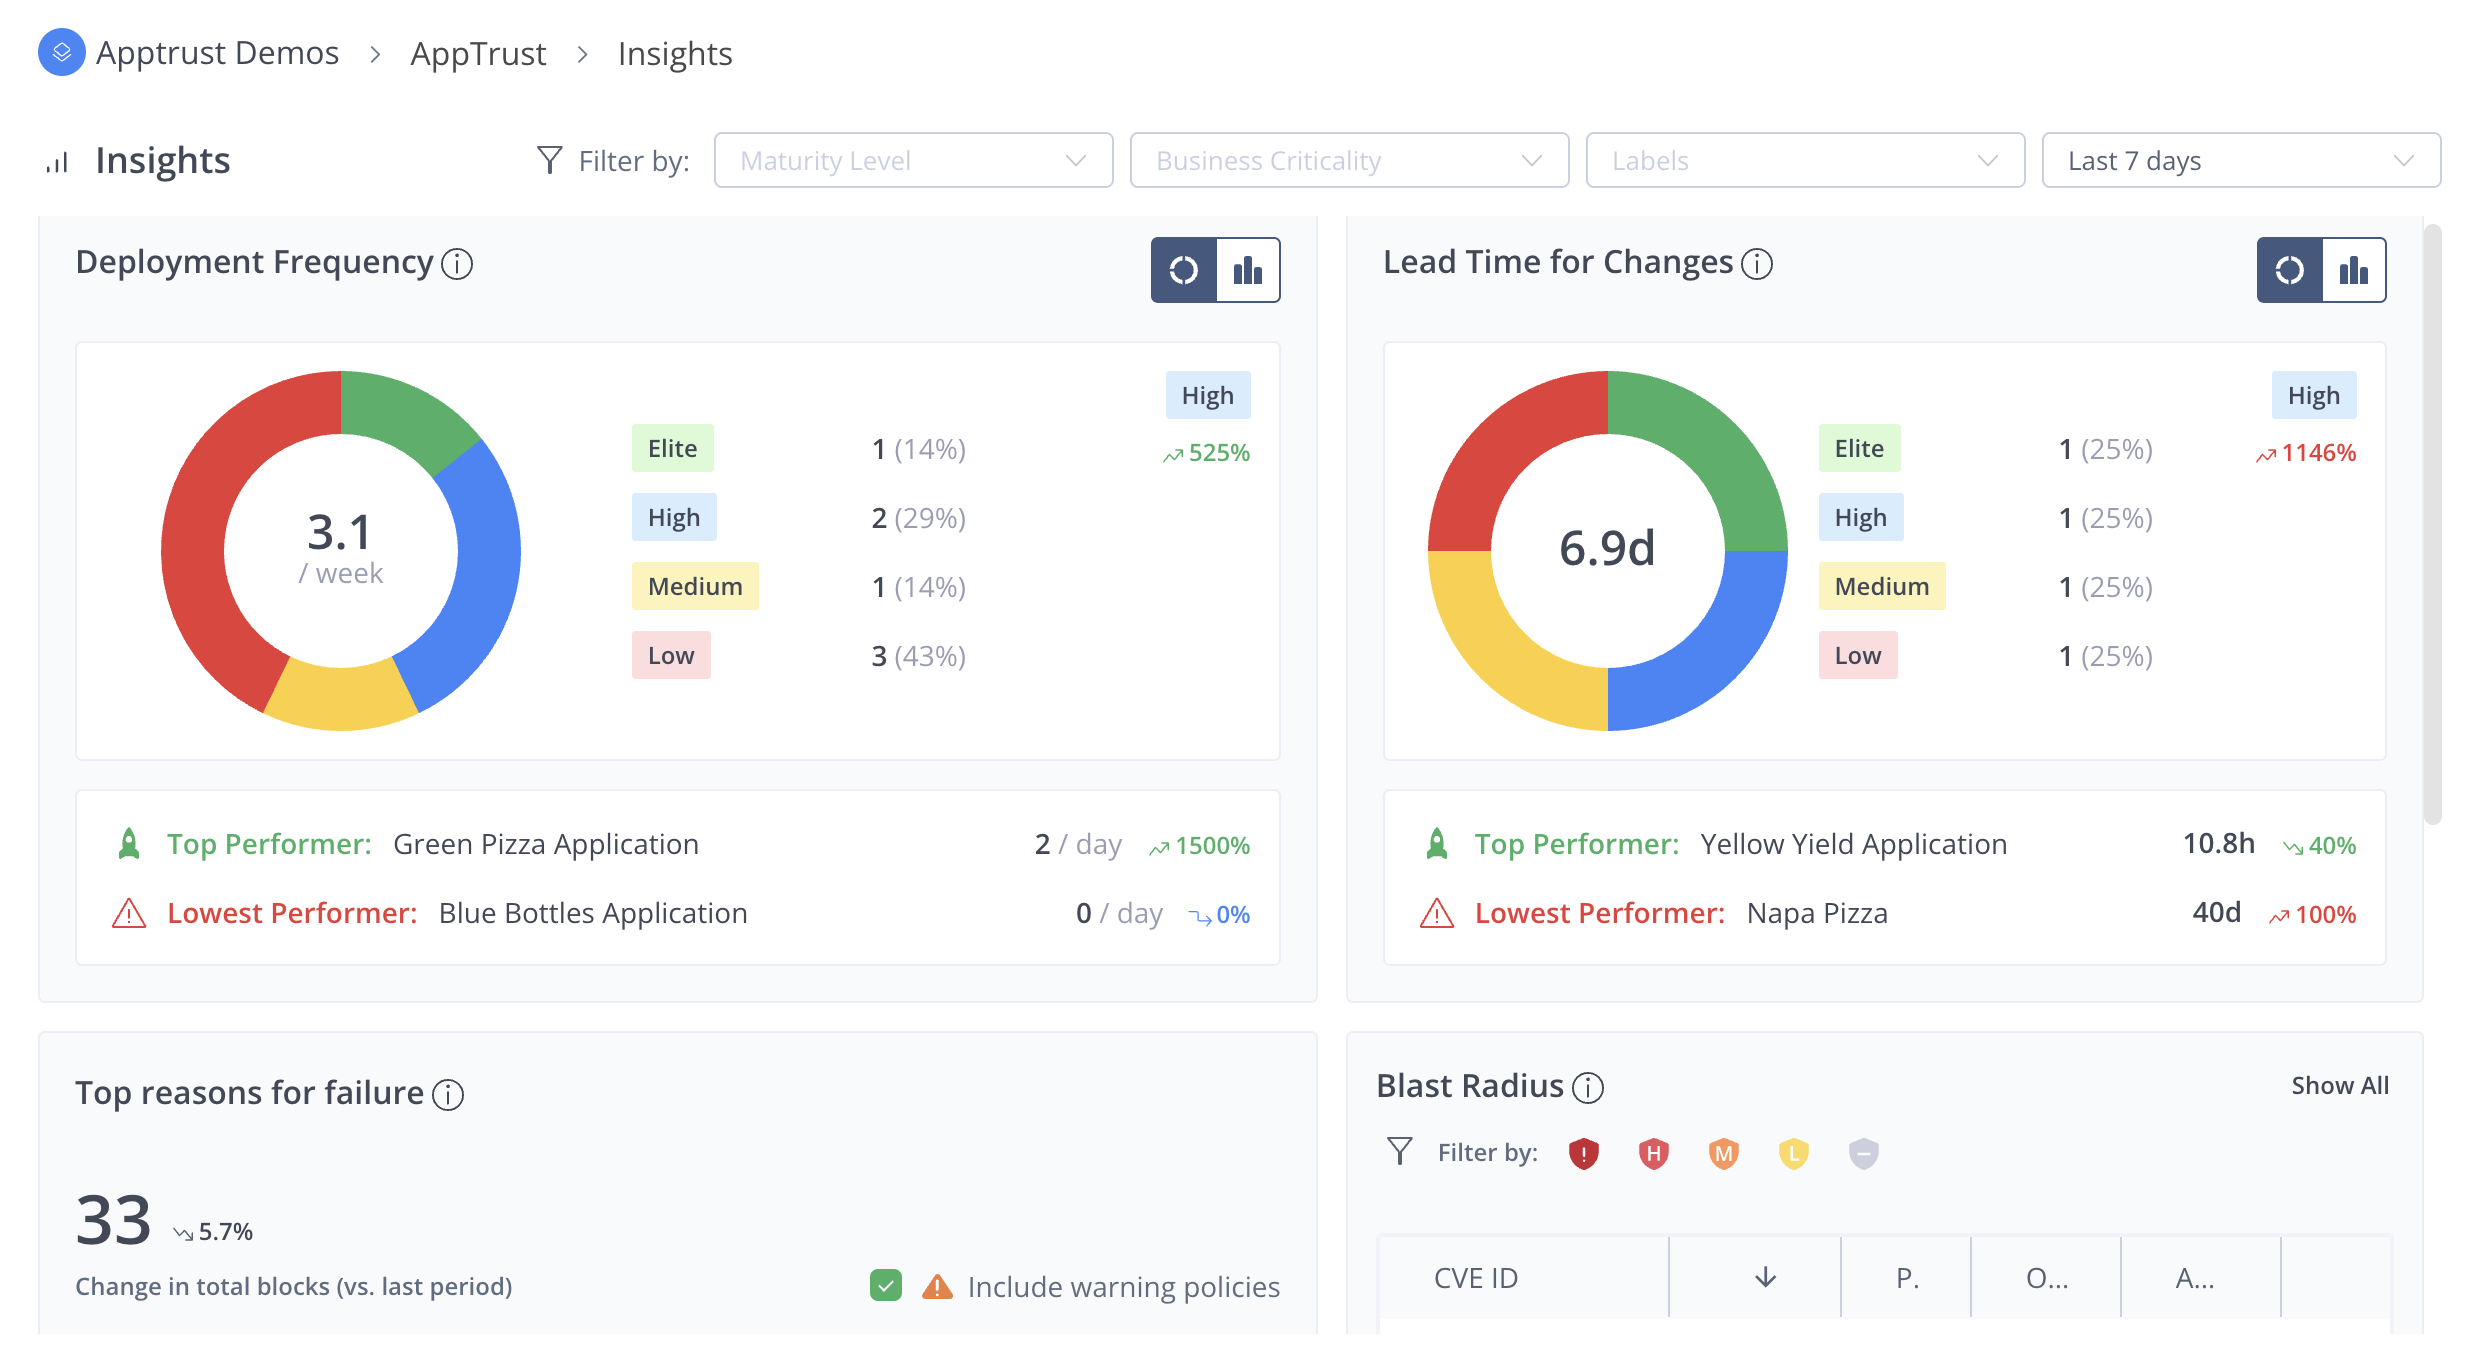2470x1356 pixels.
Task: Open the Business Criticality dropdown
Action: tap(1348, 160)
